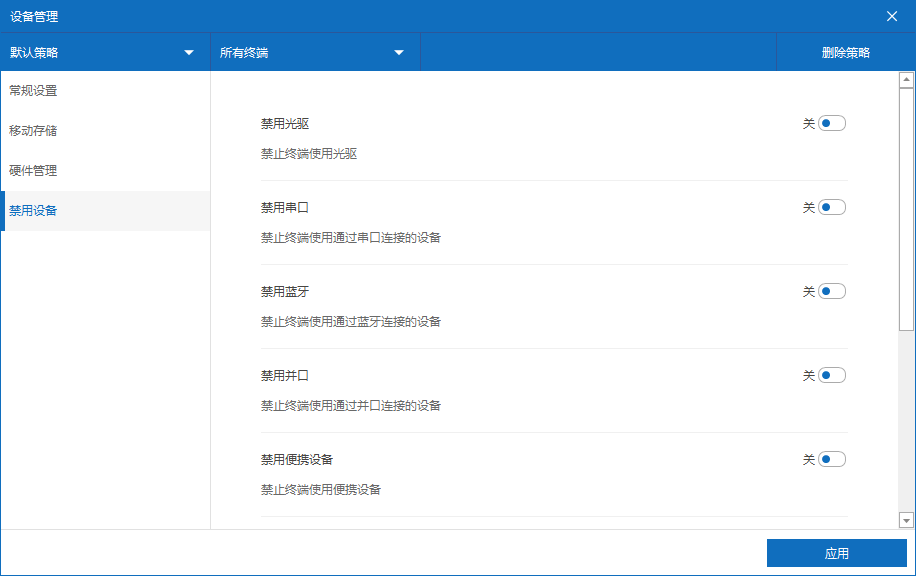This screenshot has width=916, height=576.
Task: Click the 禁止终端使用通过串口连接的设备 description
Action: (351, 238)
